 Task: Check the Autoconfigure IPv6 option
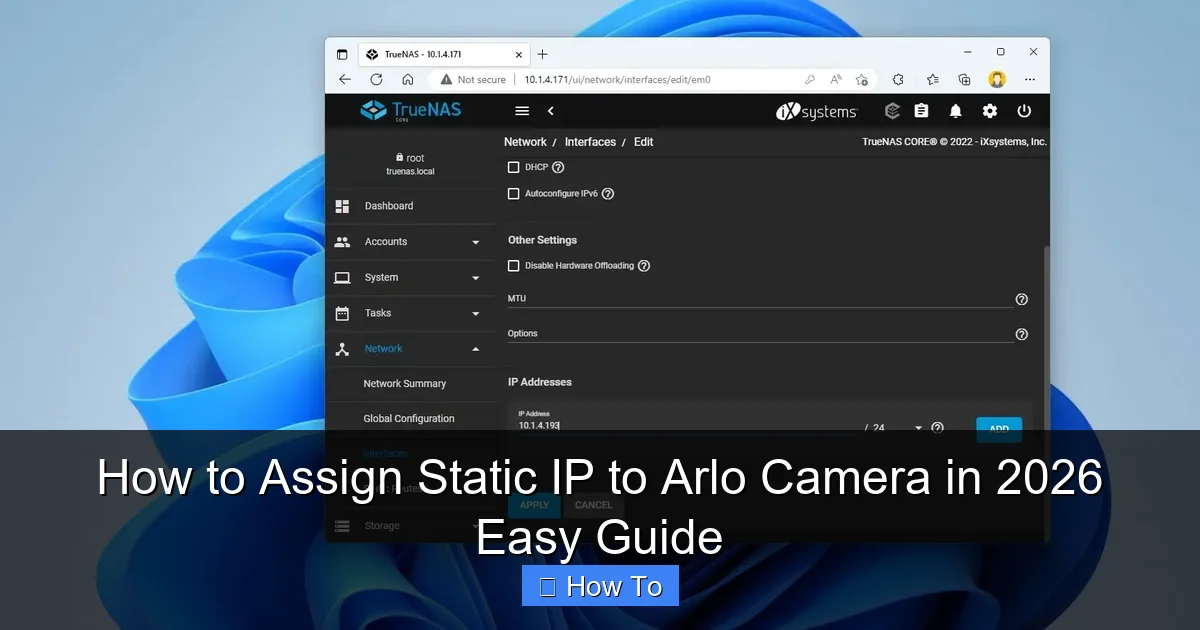click(x=513, y=193)
